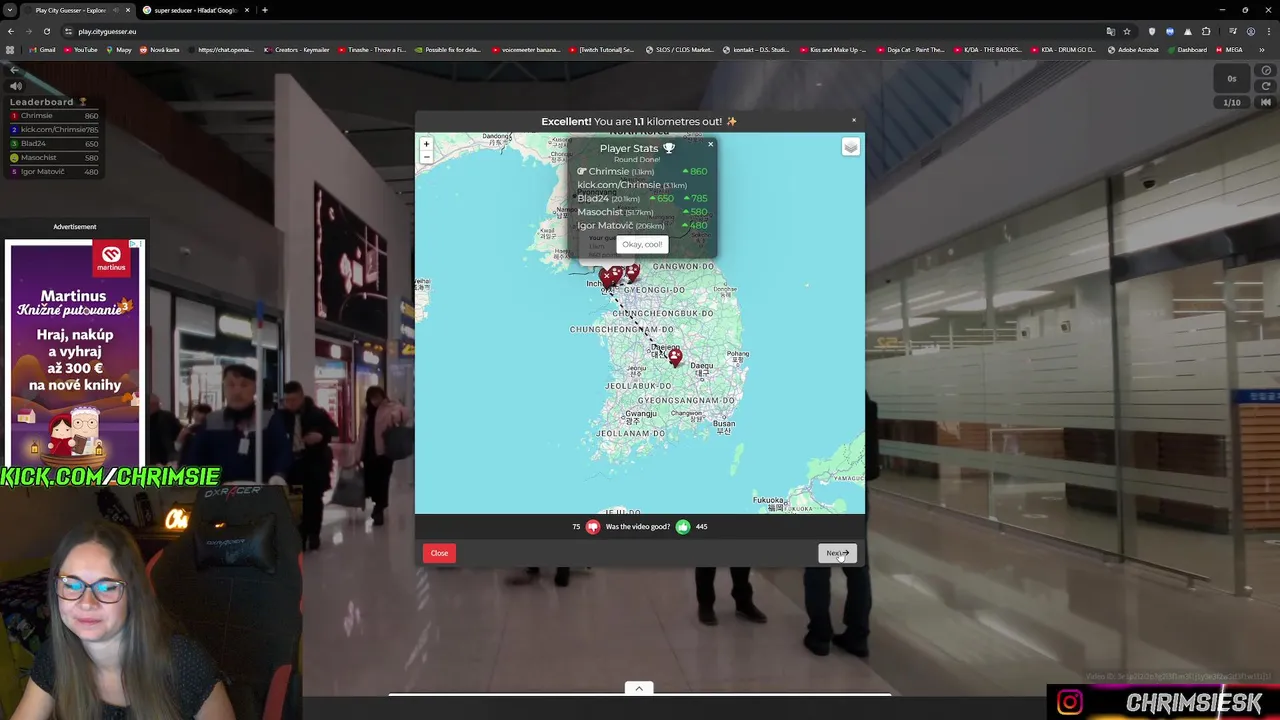Mute the game sound speaker icon
1280x720 pixels.
click(x=15, y=86)
